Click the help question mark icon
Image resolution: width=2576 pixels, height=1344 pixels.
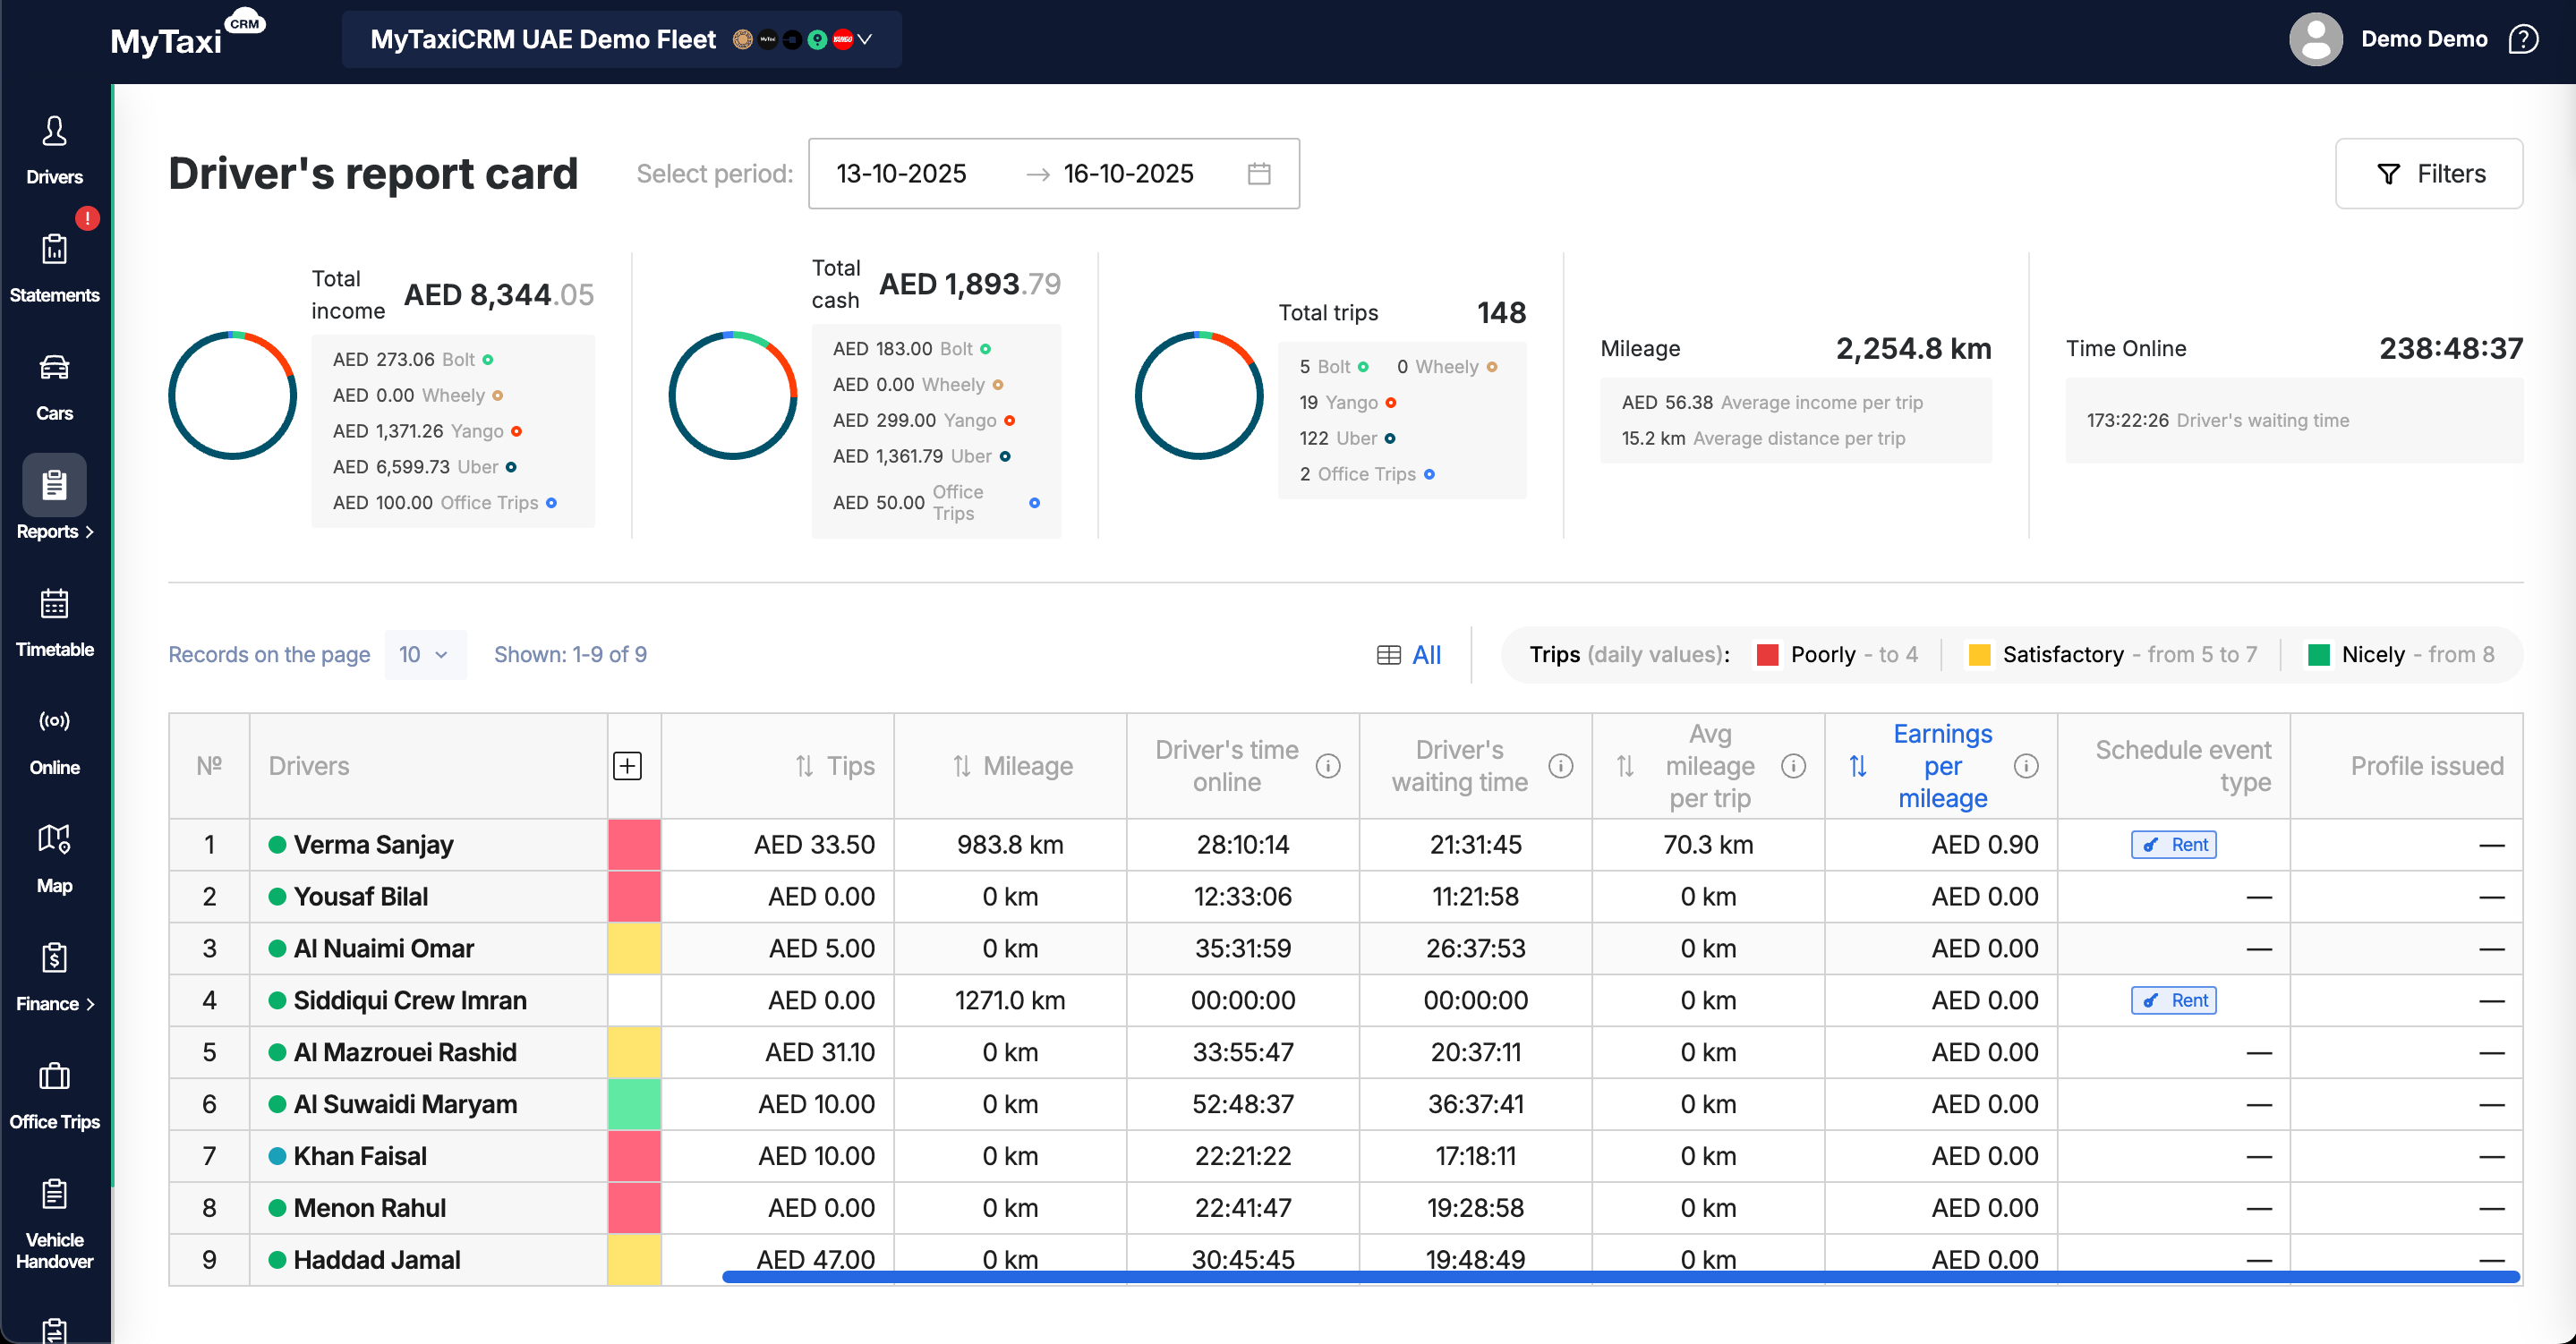coord(2523,39)
